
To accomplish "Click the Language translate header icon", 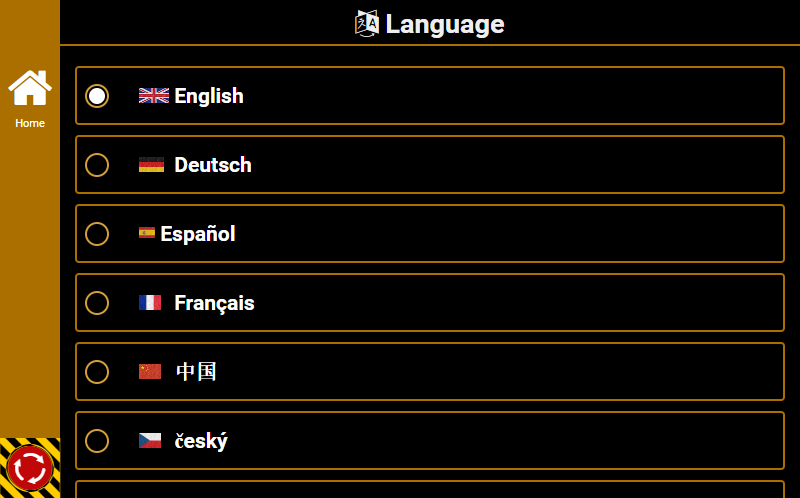I will [367, 23].
